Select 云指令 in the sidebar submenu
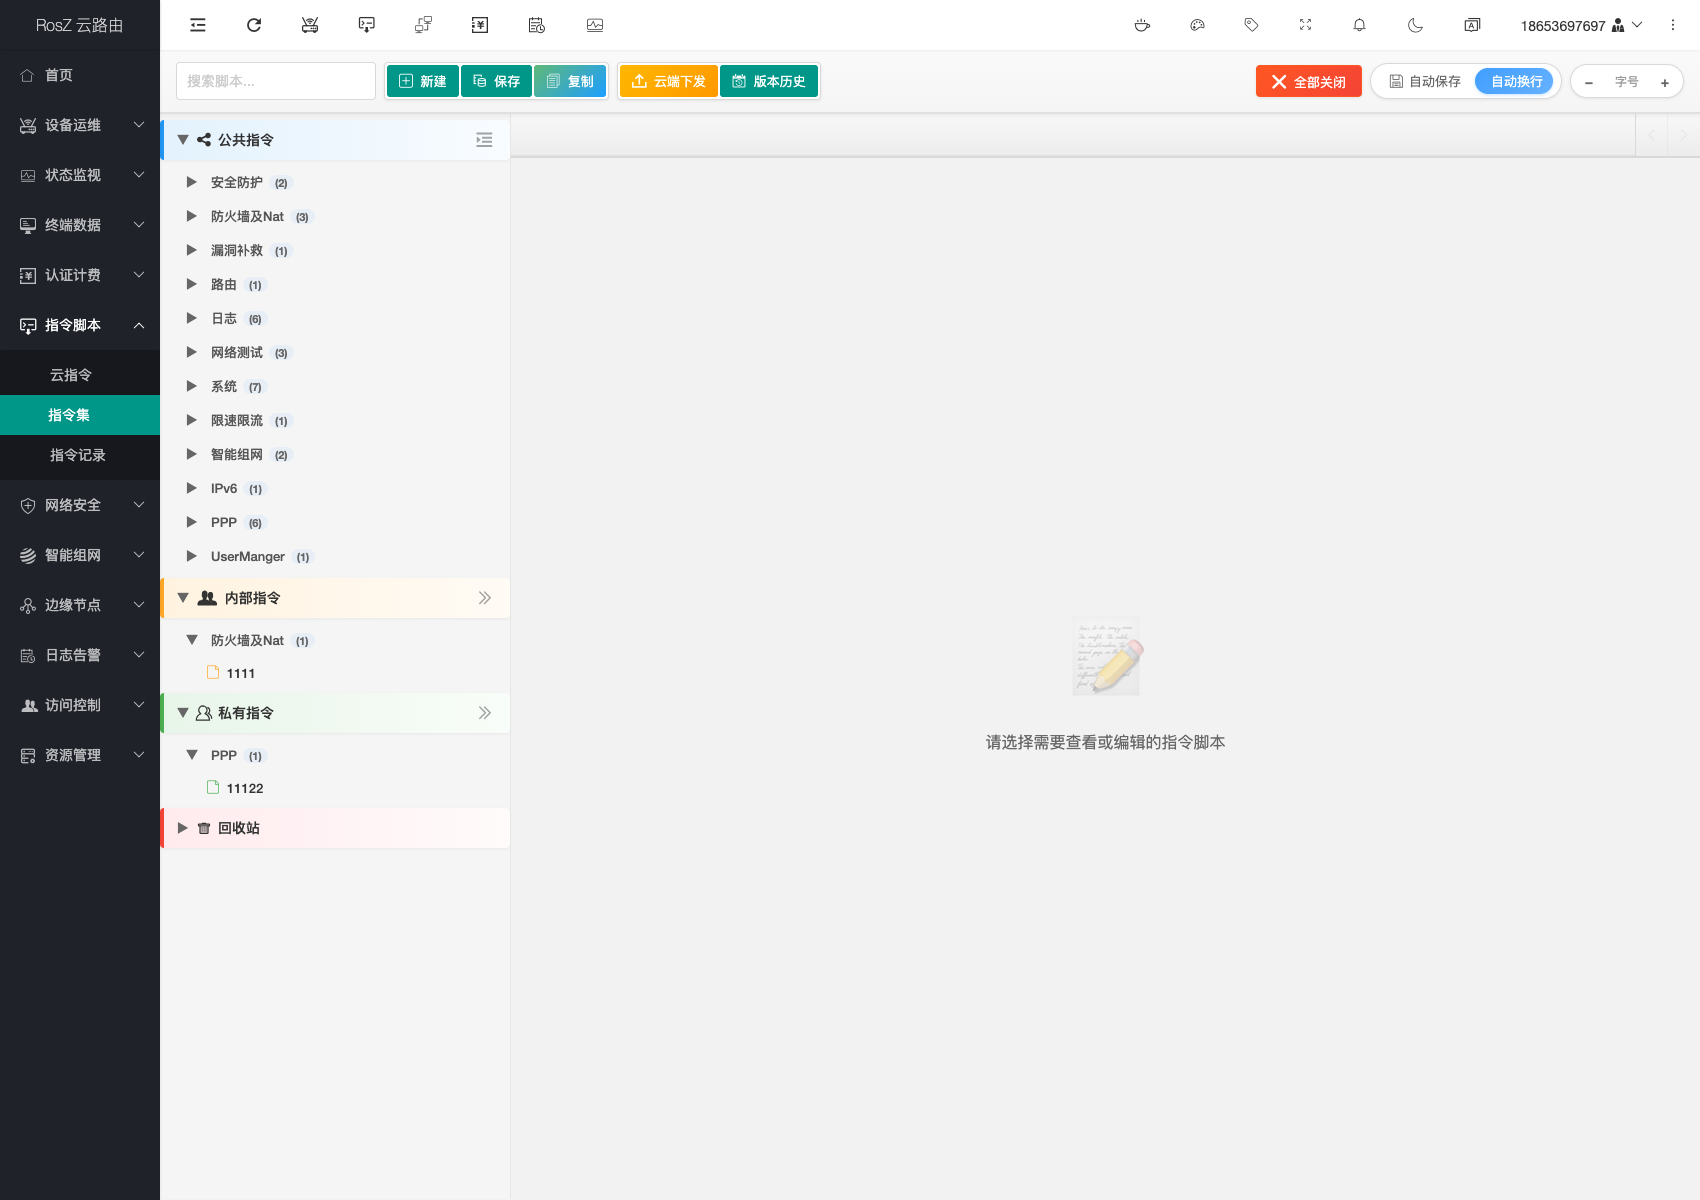The width and height of the screenshot is (1700, 1200). click(71, 375)
